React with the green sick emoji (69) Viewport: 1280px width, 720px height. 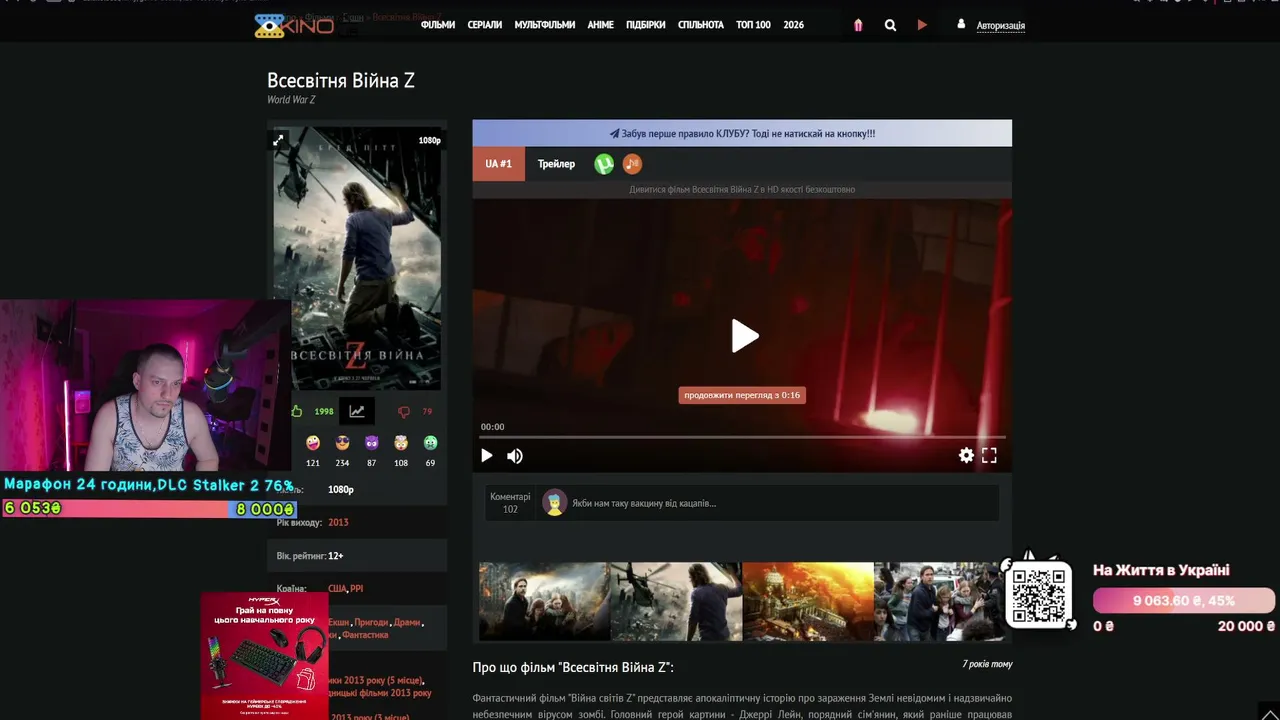point(430,443)
